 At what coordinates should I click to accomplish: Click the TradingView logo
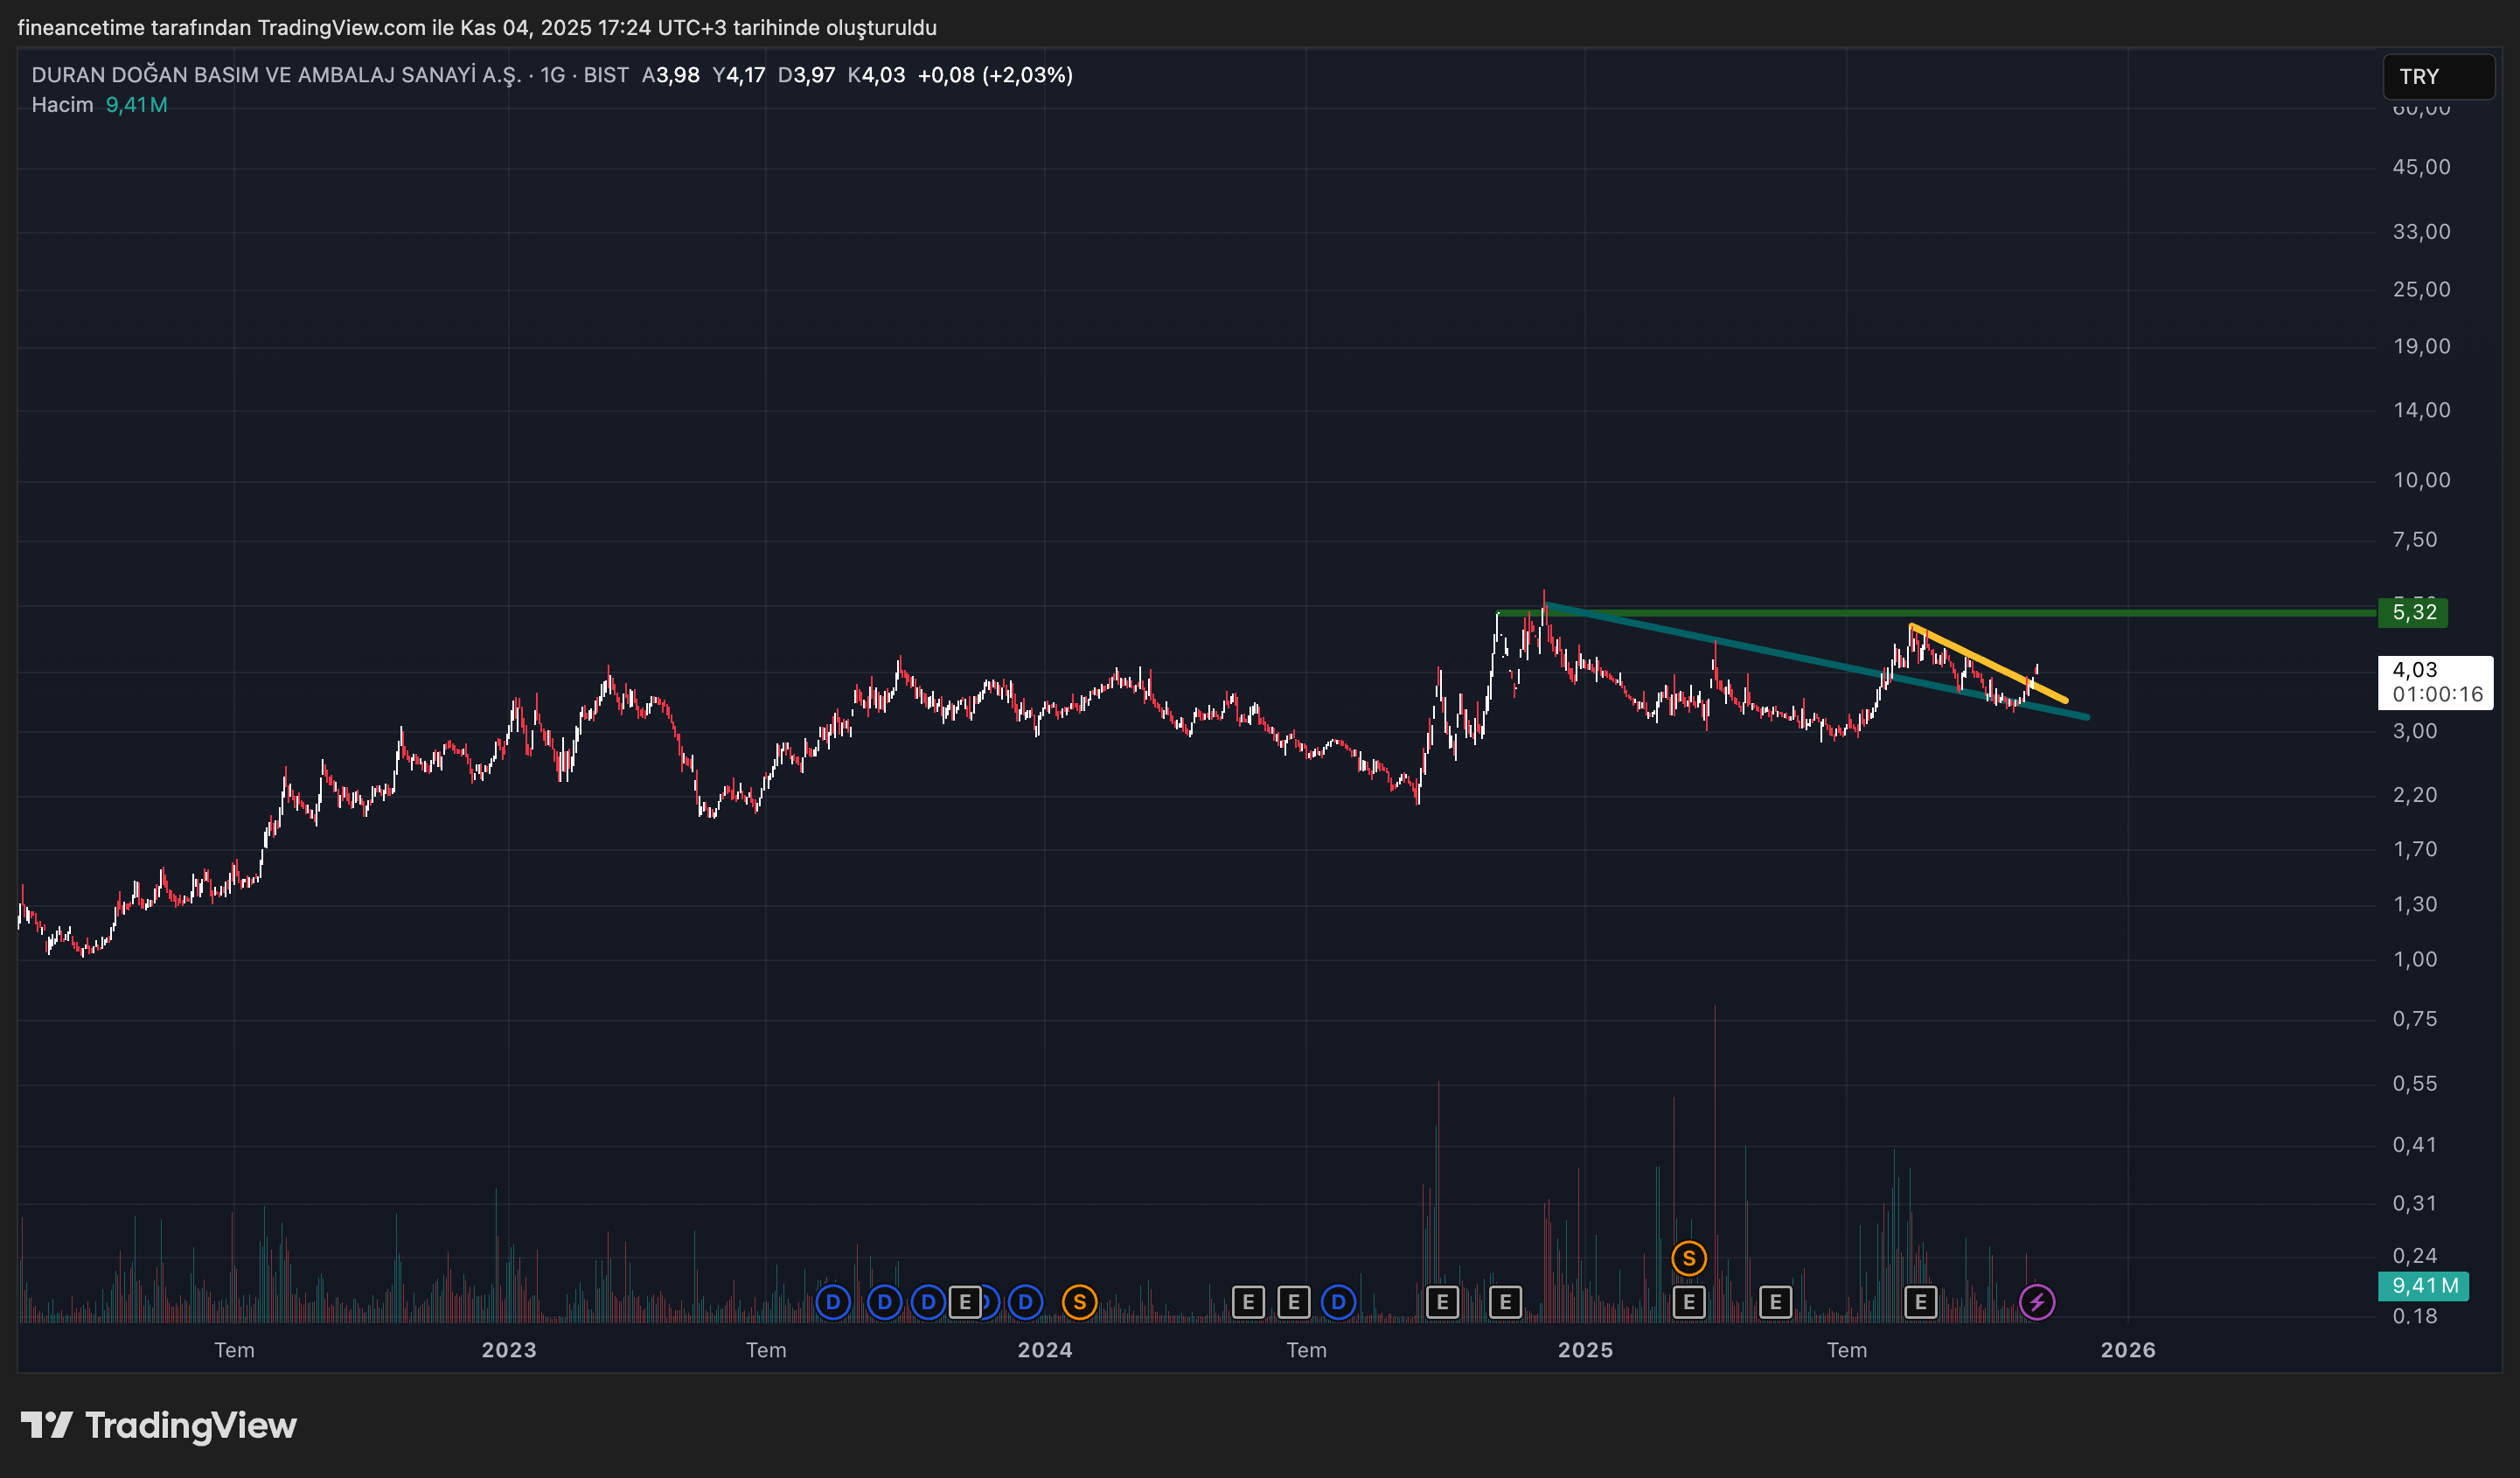pos(158,1425)
